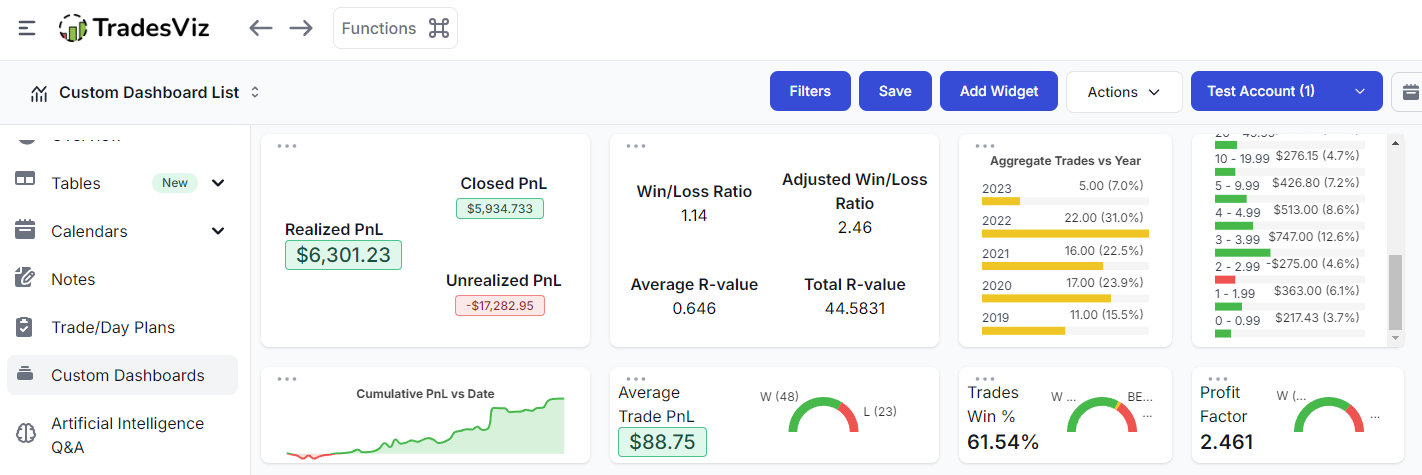1422x475 pixels.
Task: Open the Test Account (1) dropdown
Action: click(1286, 91)
